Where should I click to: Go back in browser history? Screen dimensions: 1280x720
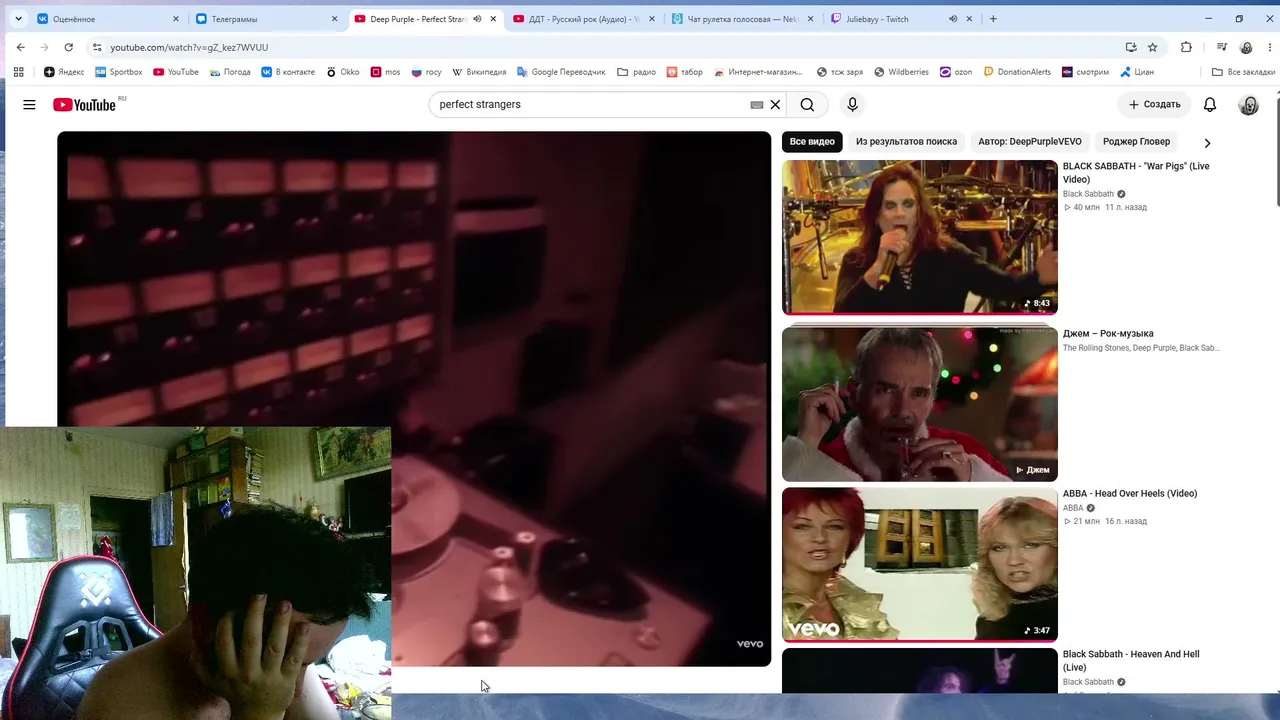pyautogui.click(x=20, y=47)
